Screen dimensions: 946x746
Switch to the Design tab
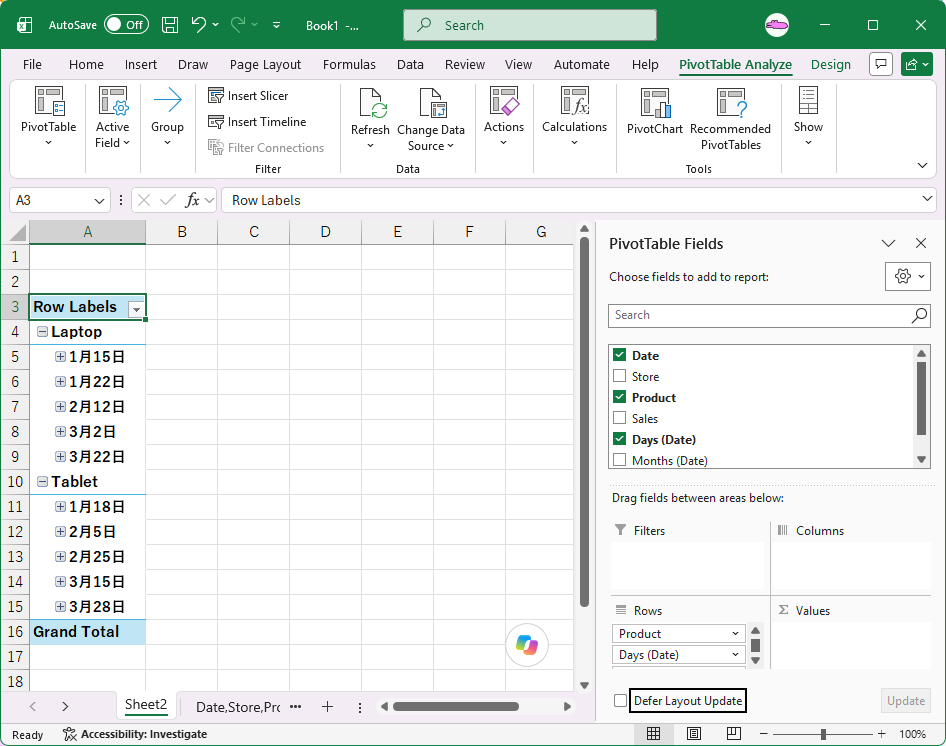pos(831,65)
